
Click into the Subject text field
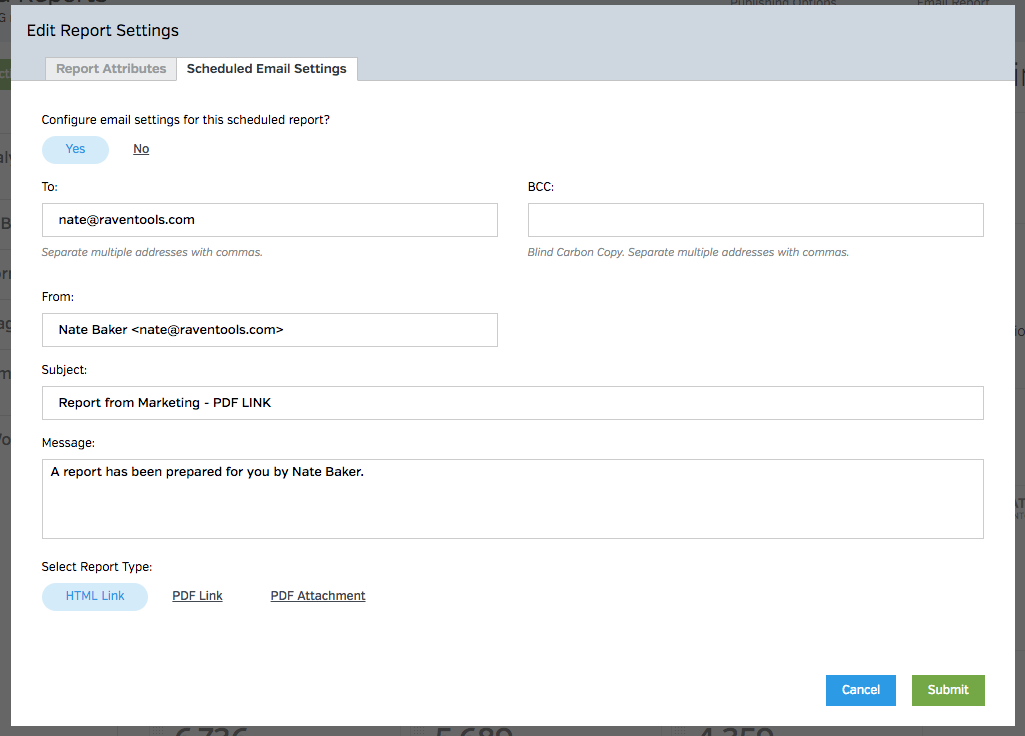pos(512,403)
